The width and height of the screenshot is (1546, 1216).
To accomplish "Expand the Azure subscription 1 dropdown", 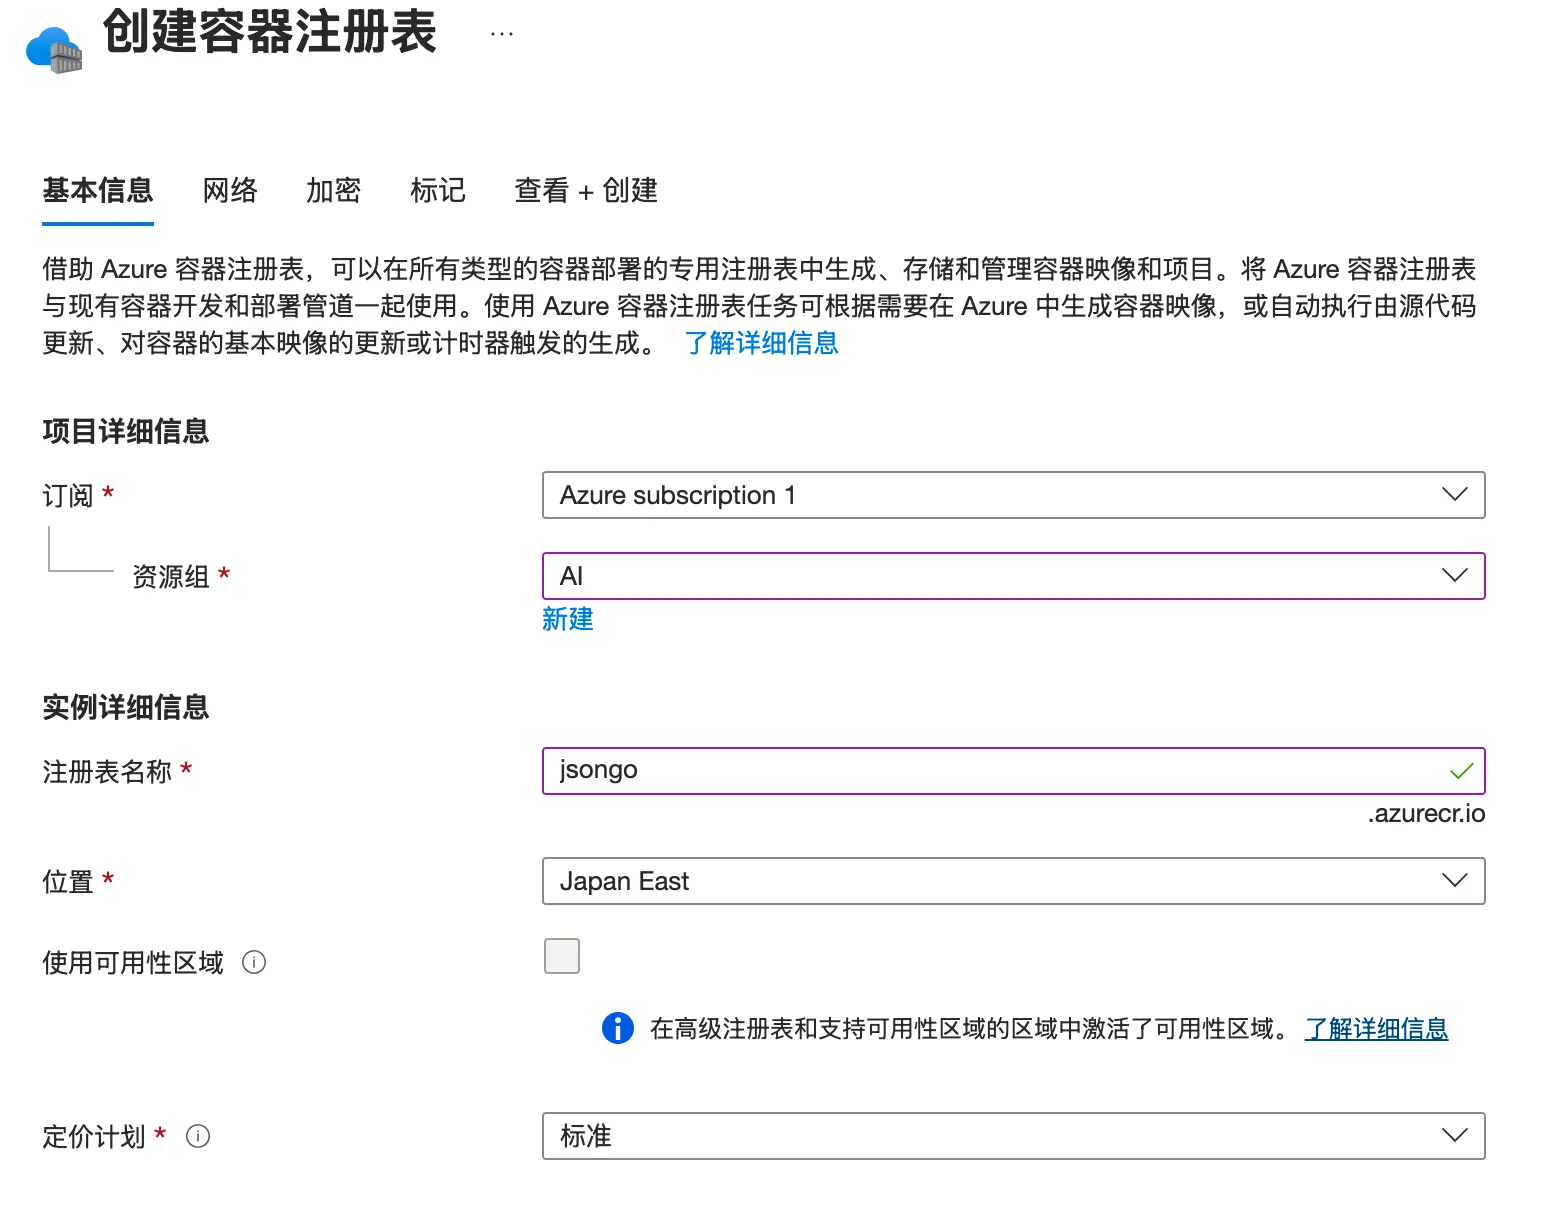I will click(x=1012, y=495).
